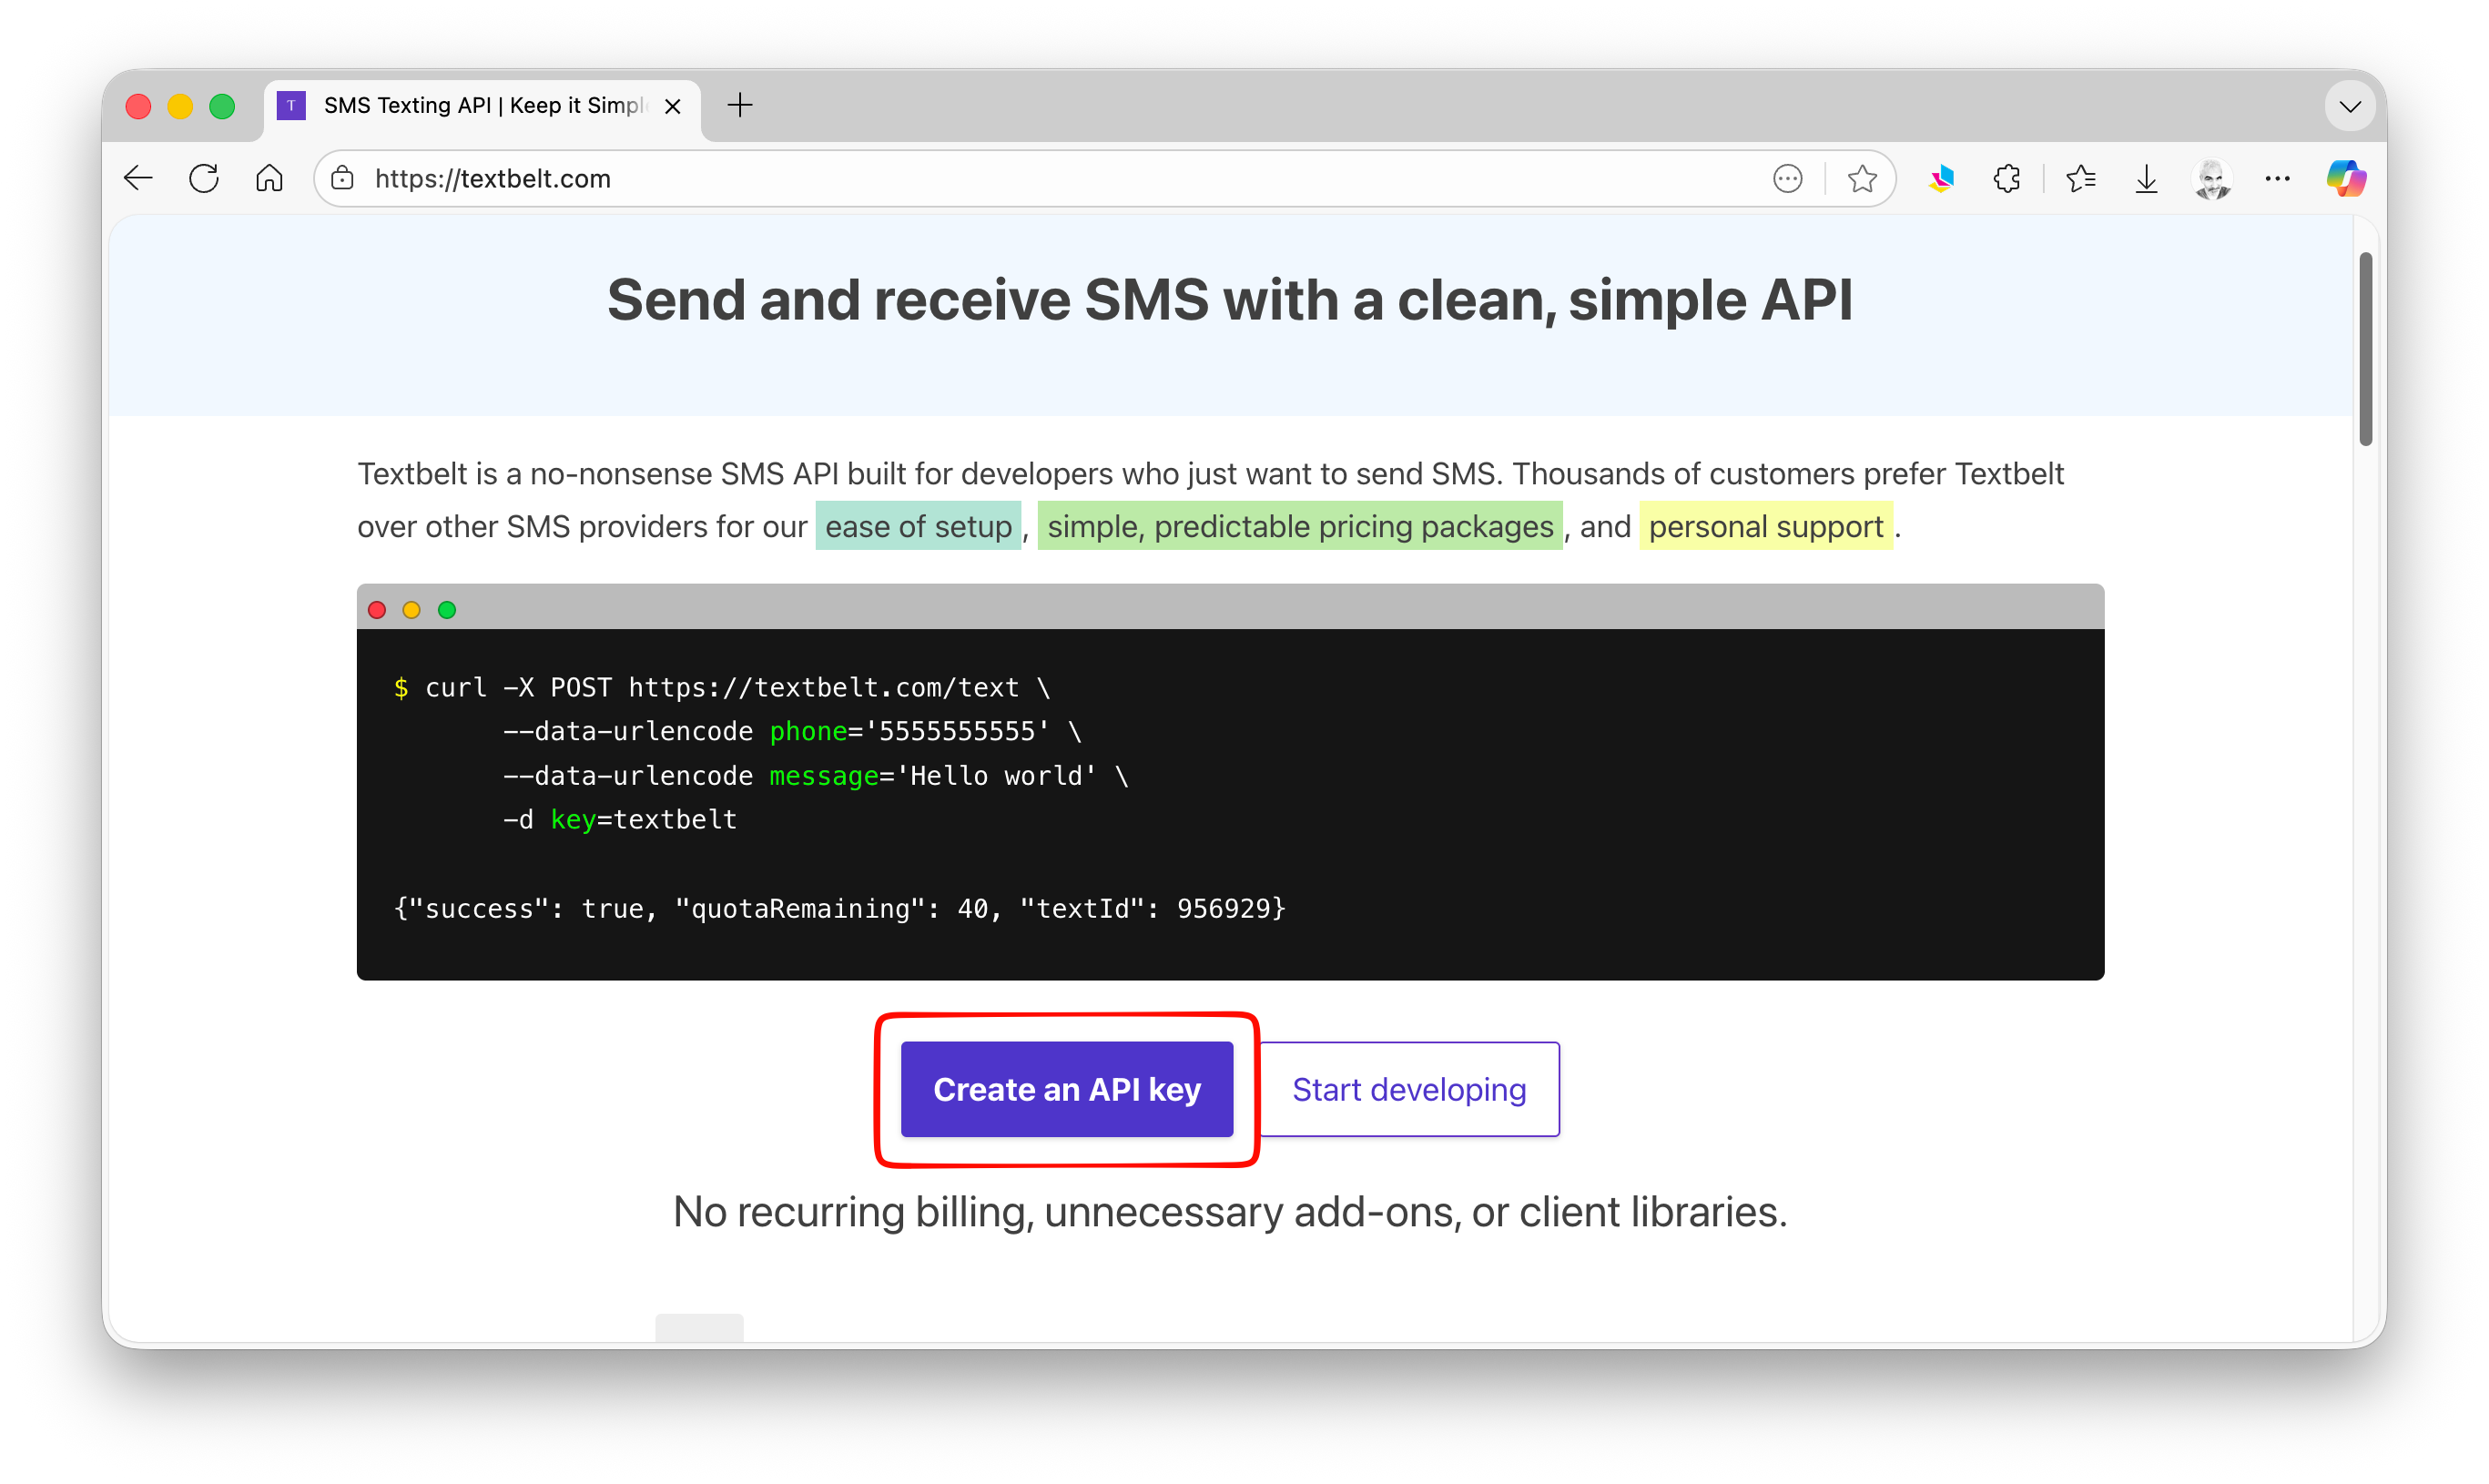Add this page to favorites star

pyautogui.click(x=1861, y=179)
